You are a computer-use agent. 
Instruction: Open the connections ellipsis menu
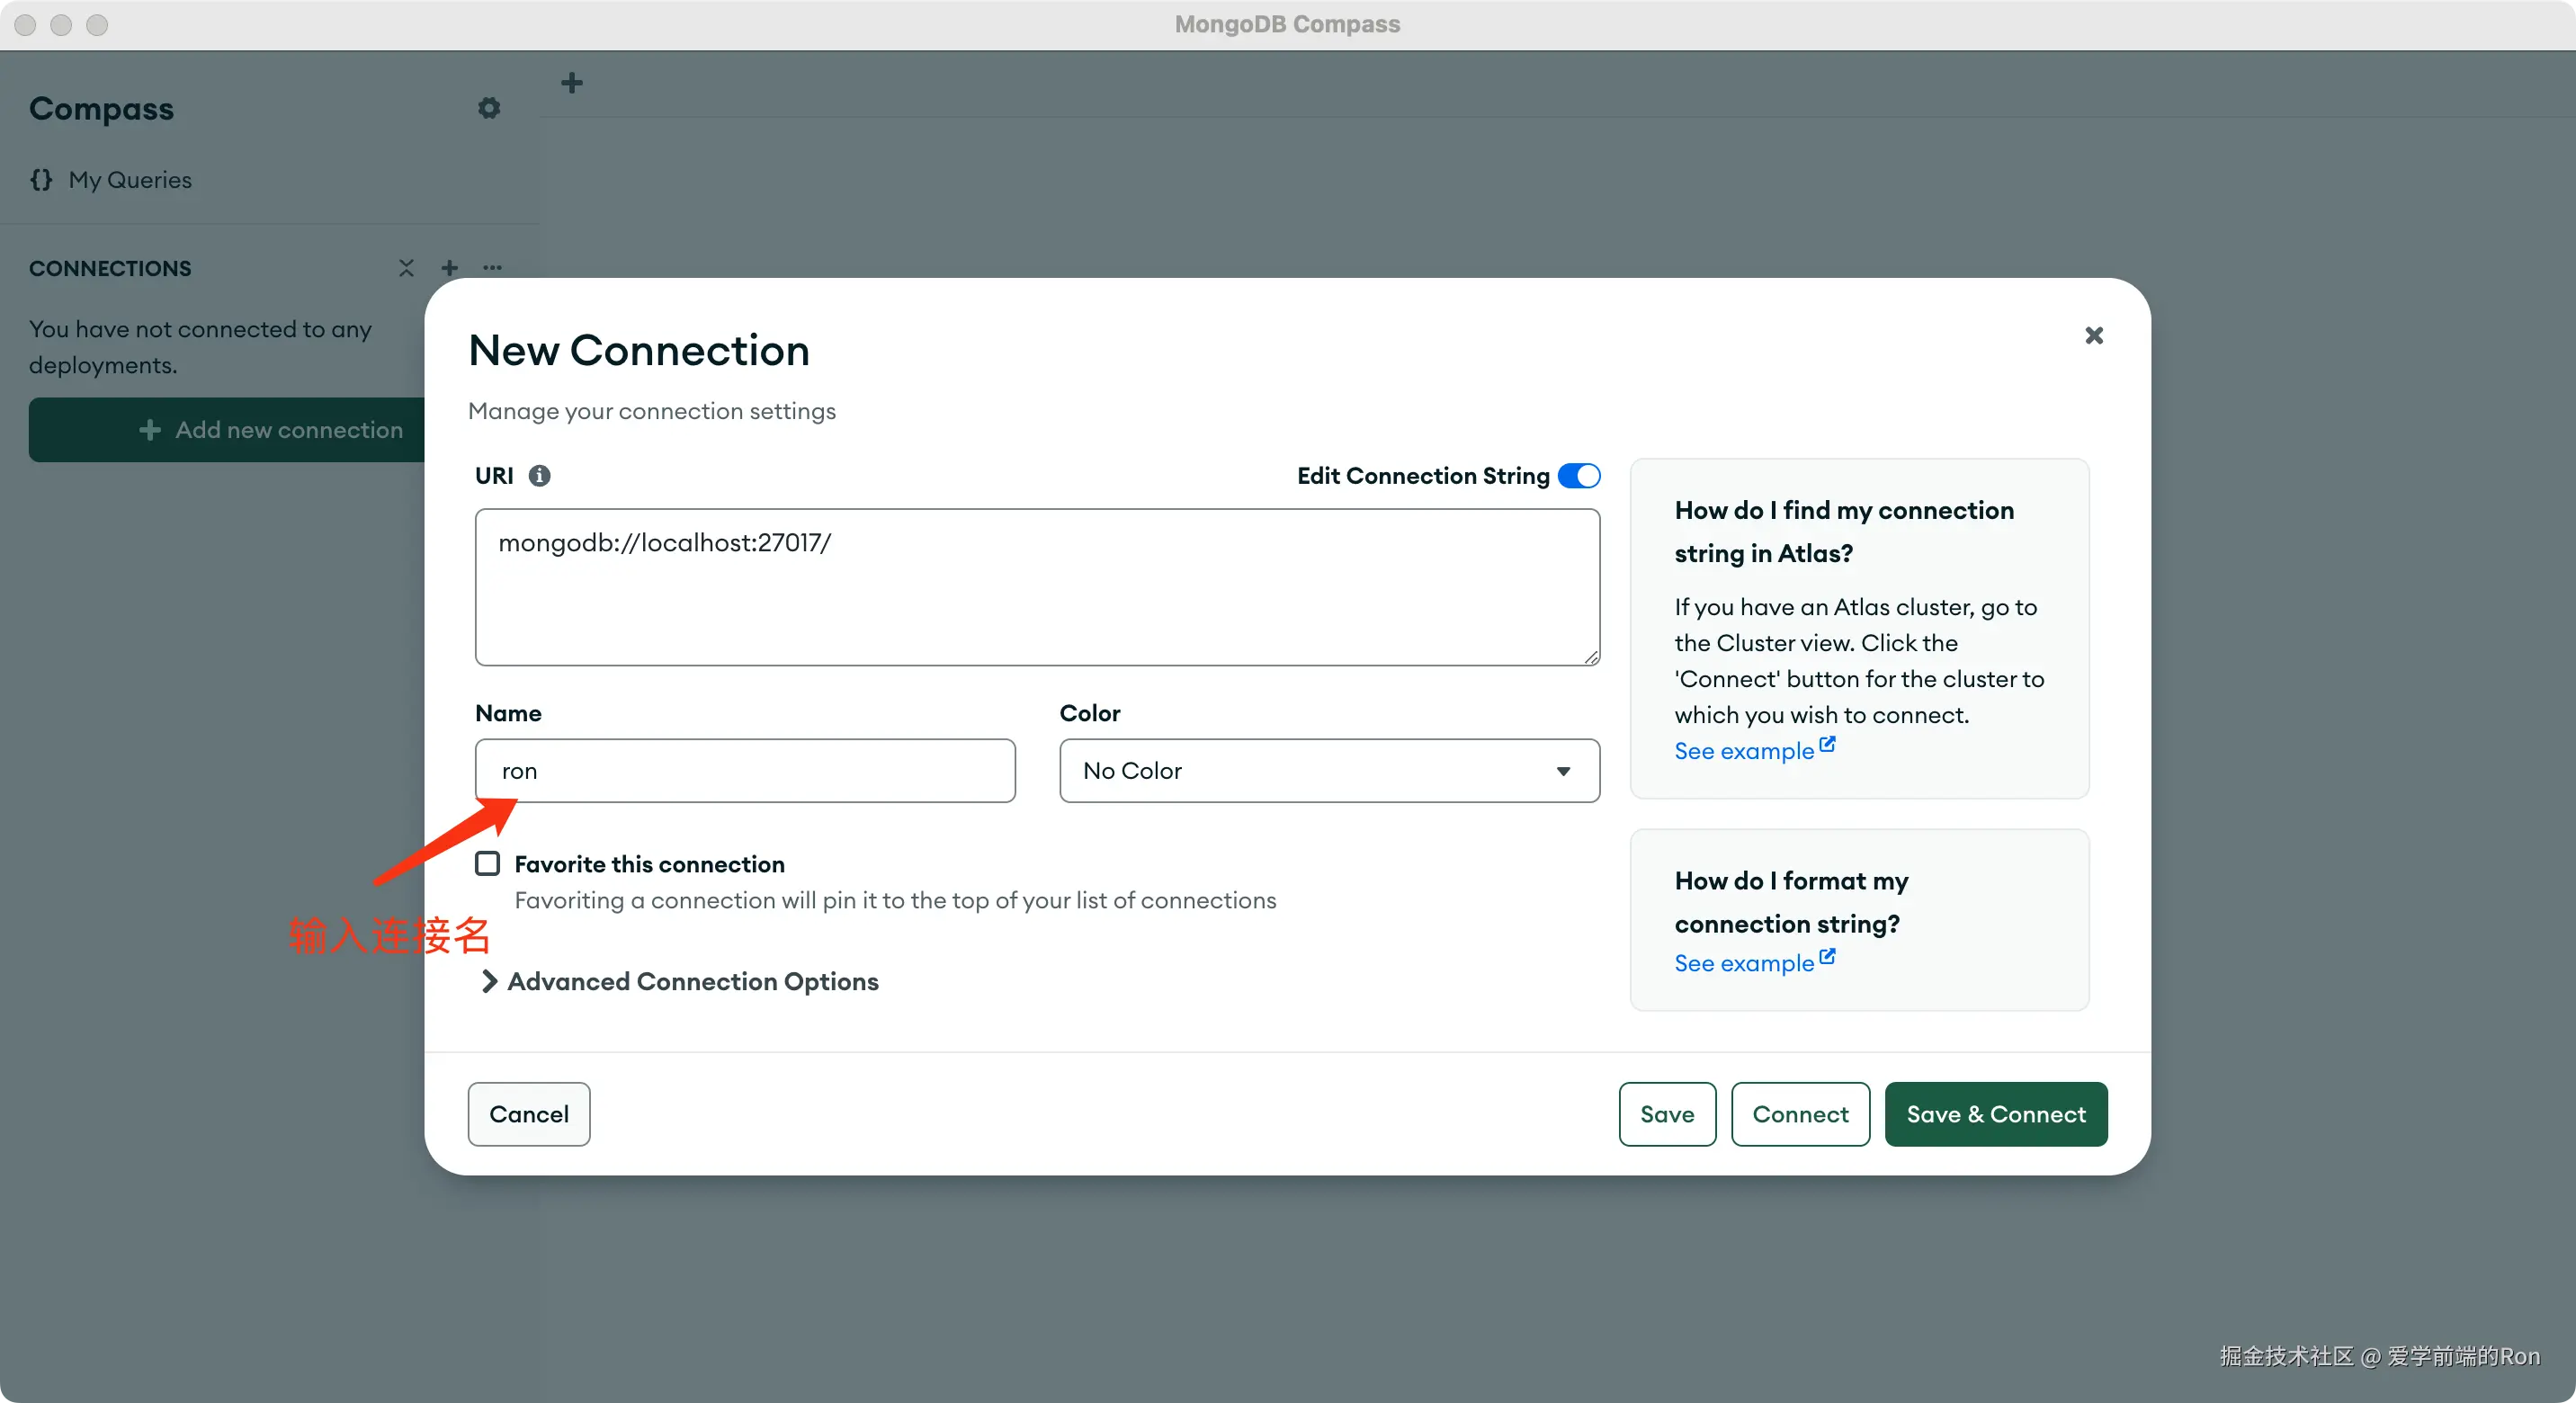(492, 268)
